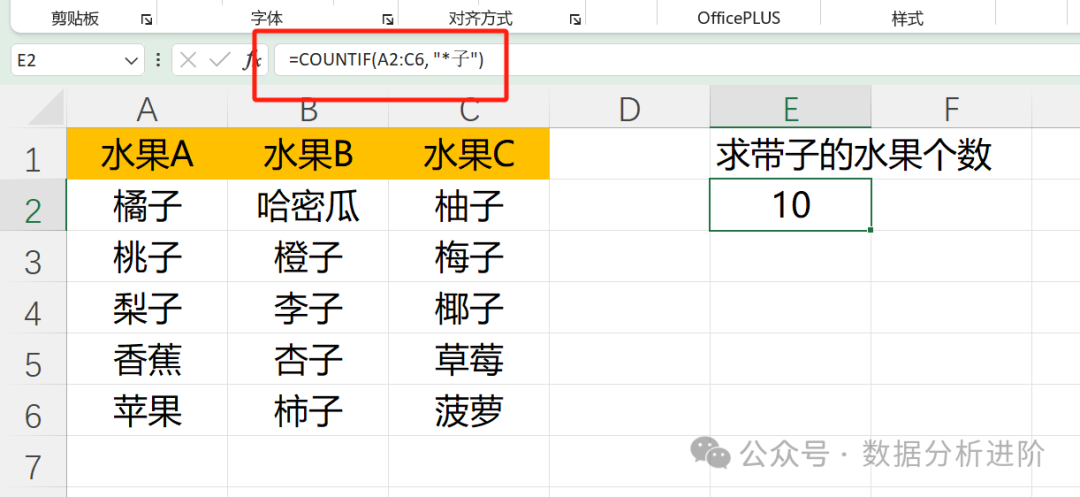Open the 剪贴板 group dialog launcher

146,19
